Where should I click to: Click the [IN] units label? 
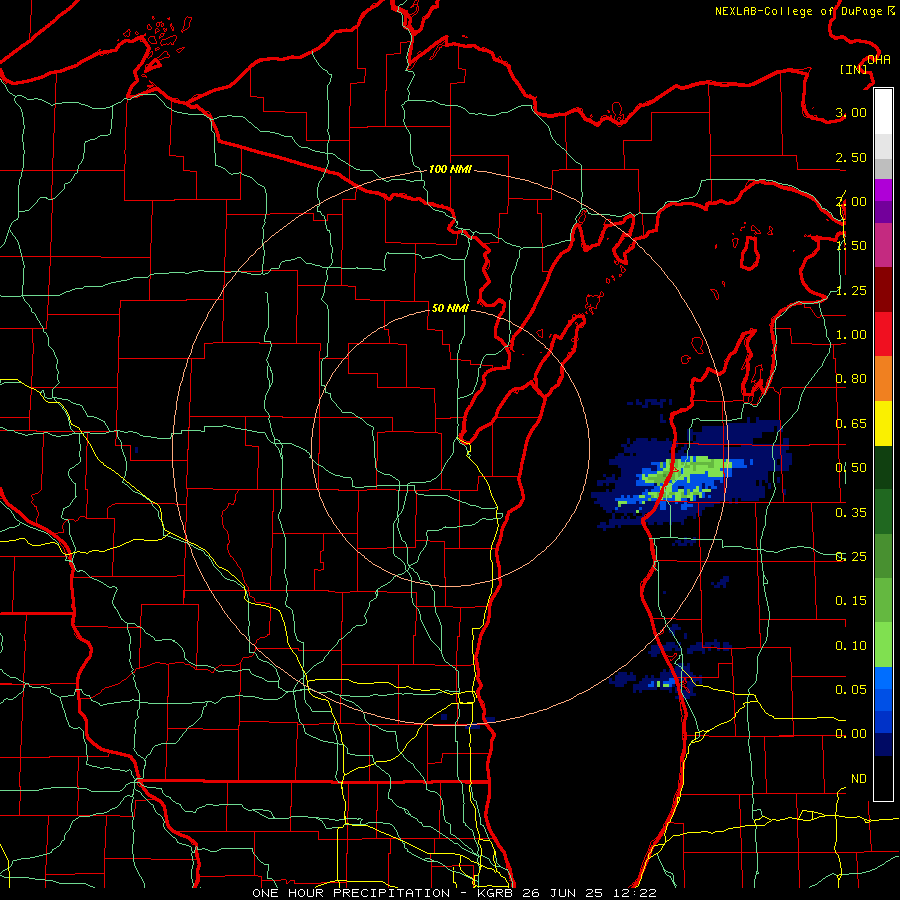(854, 69)
